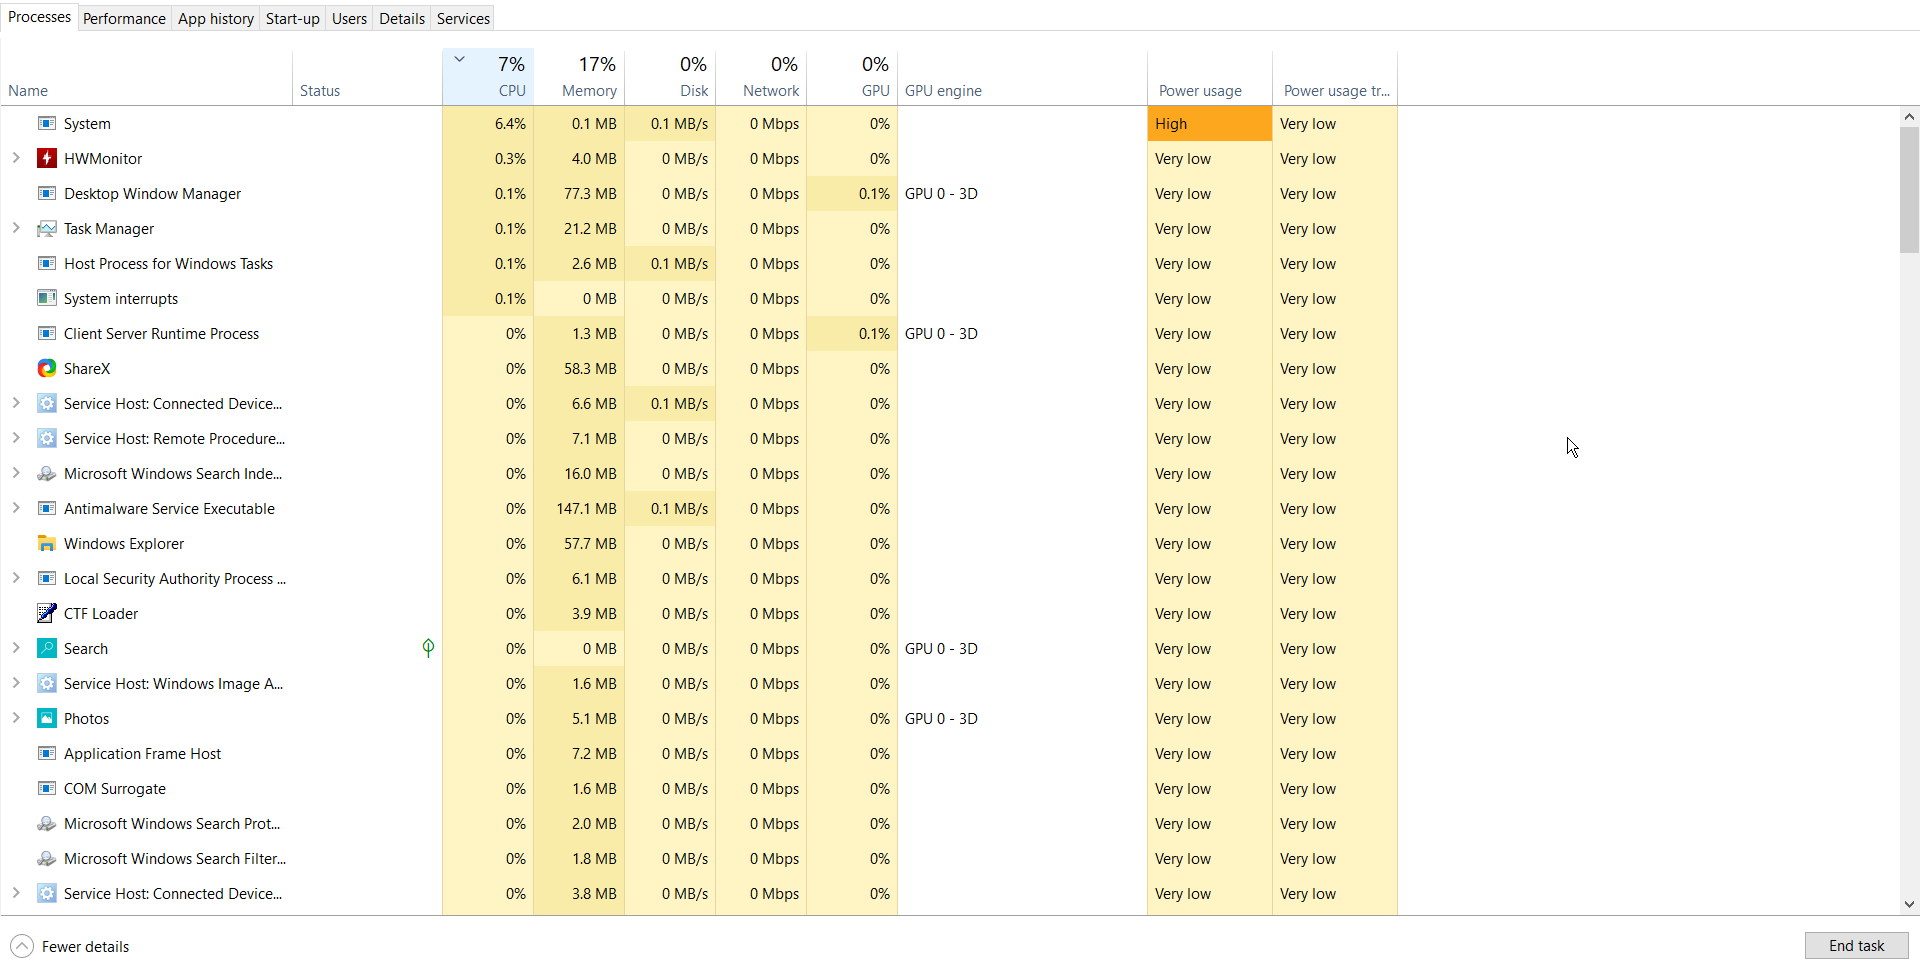
Task: Click the green suspended leaf icon beside Search
Action: [x=428, y=648]
